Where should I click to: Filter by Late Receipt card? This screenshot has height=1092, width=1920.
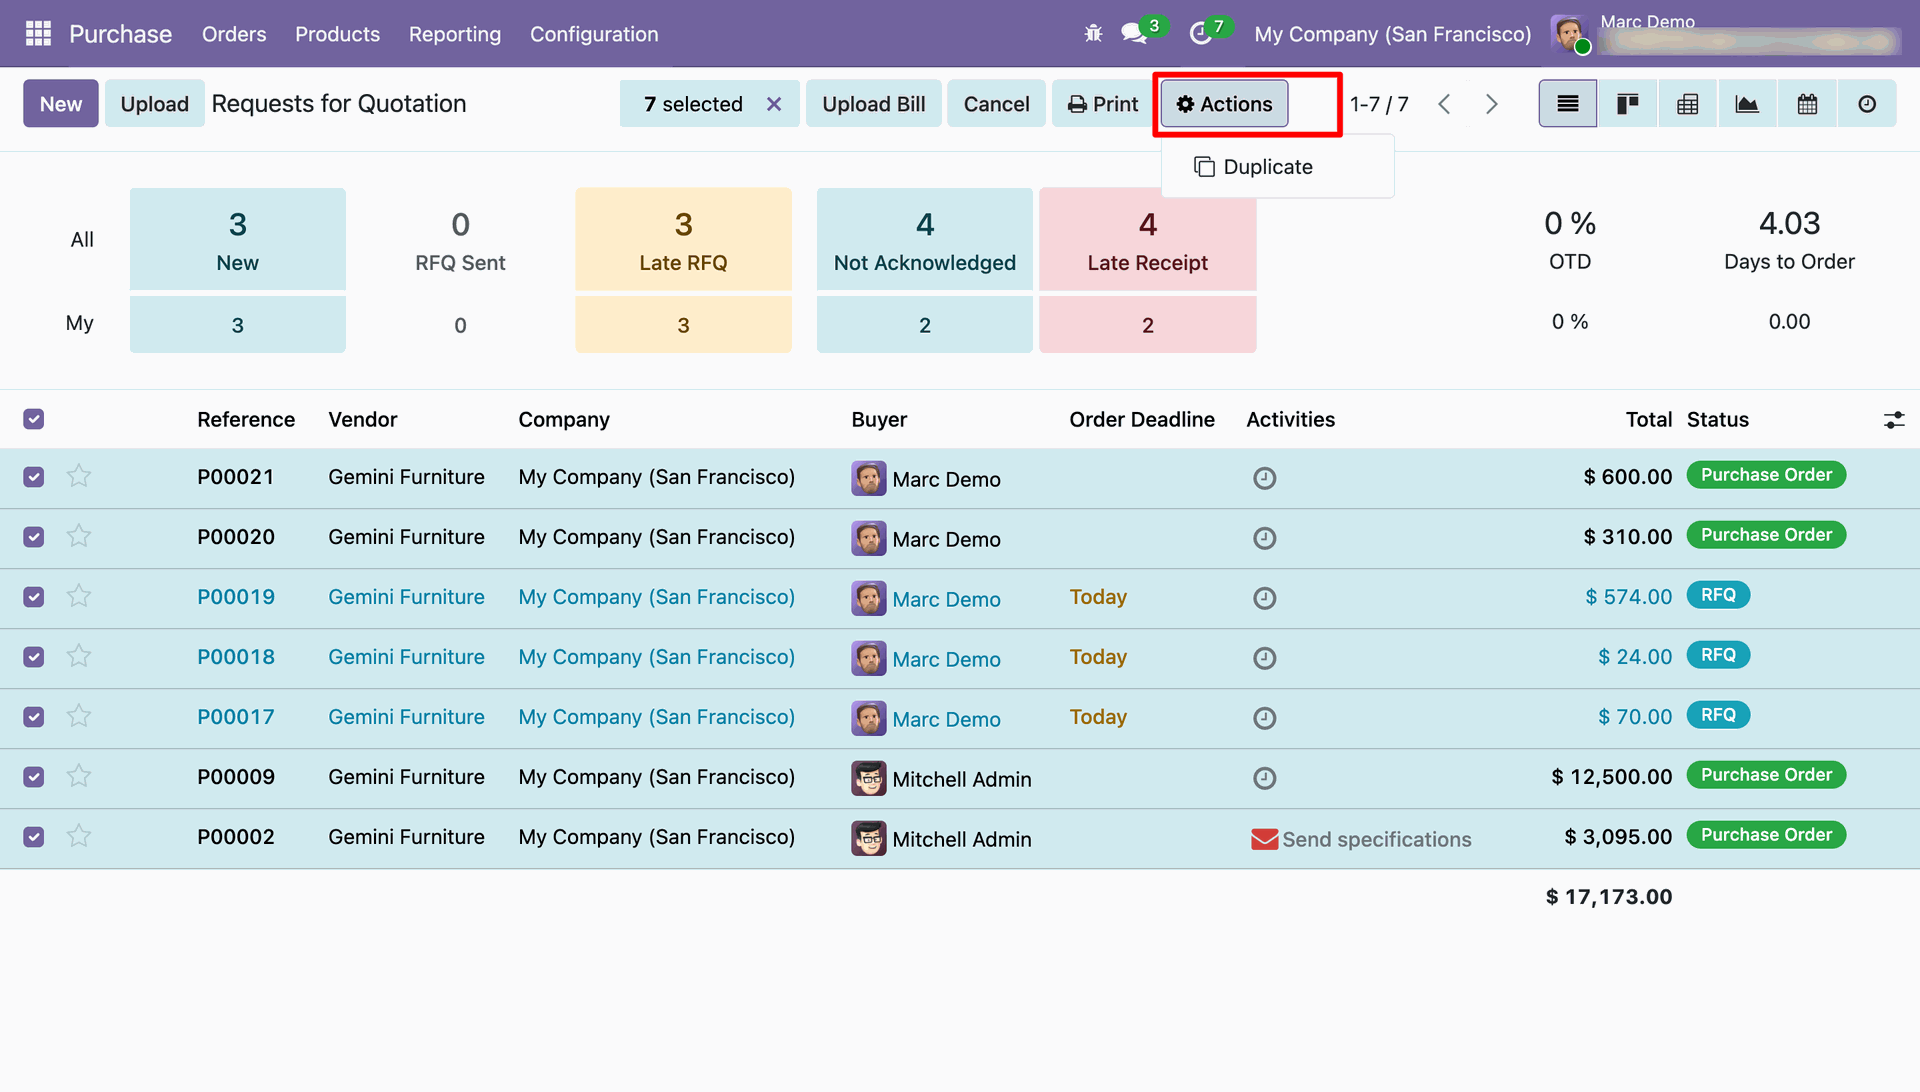[1147, 239]
